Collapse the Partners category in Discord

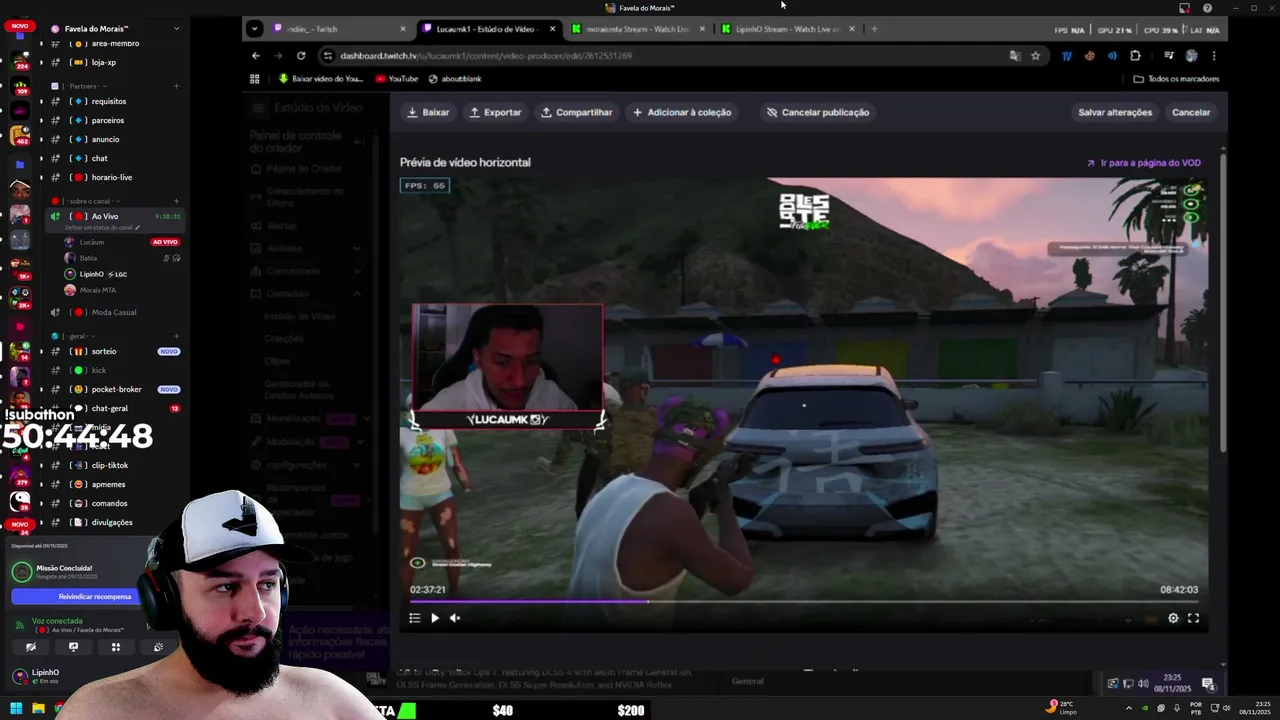tap(82, 86)
